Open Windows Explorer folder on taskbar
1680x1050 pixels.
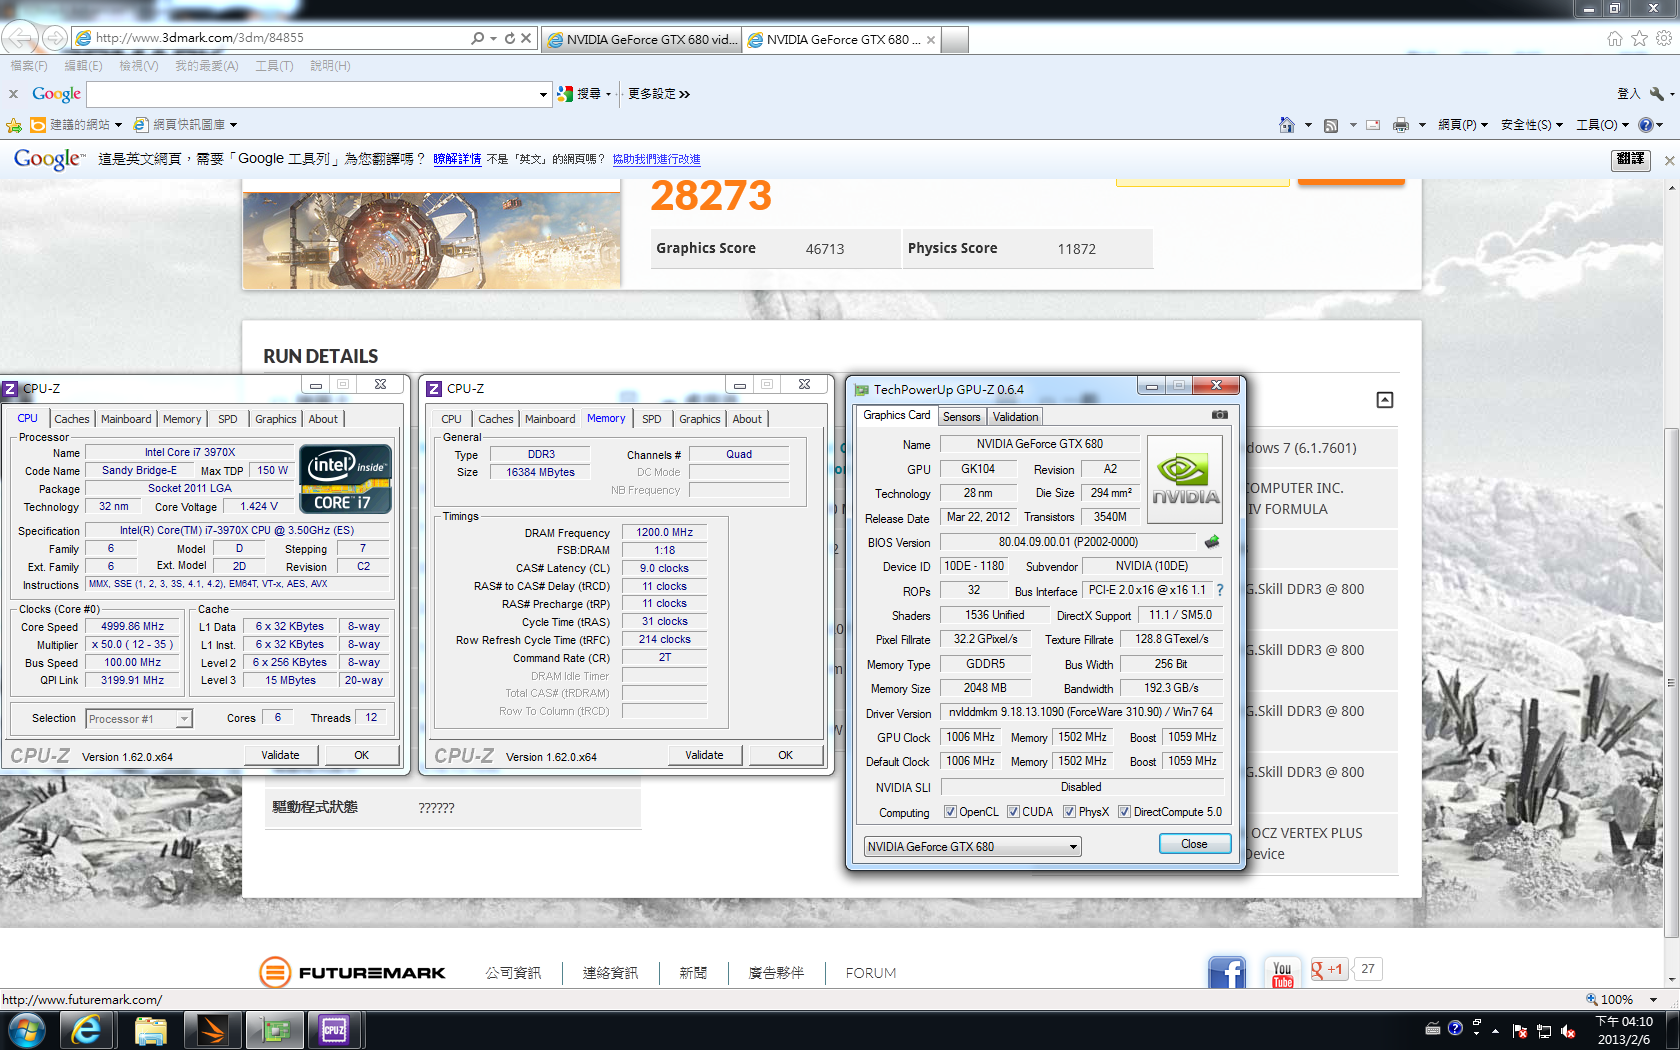[x=150, y=1030]
